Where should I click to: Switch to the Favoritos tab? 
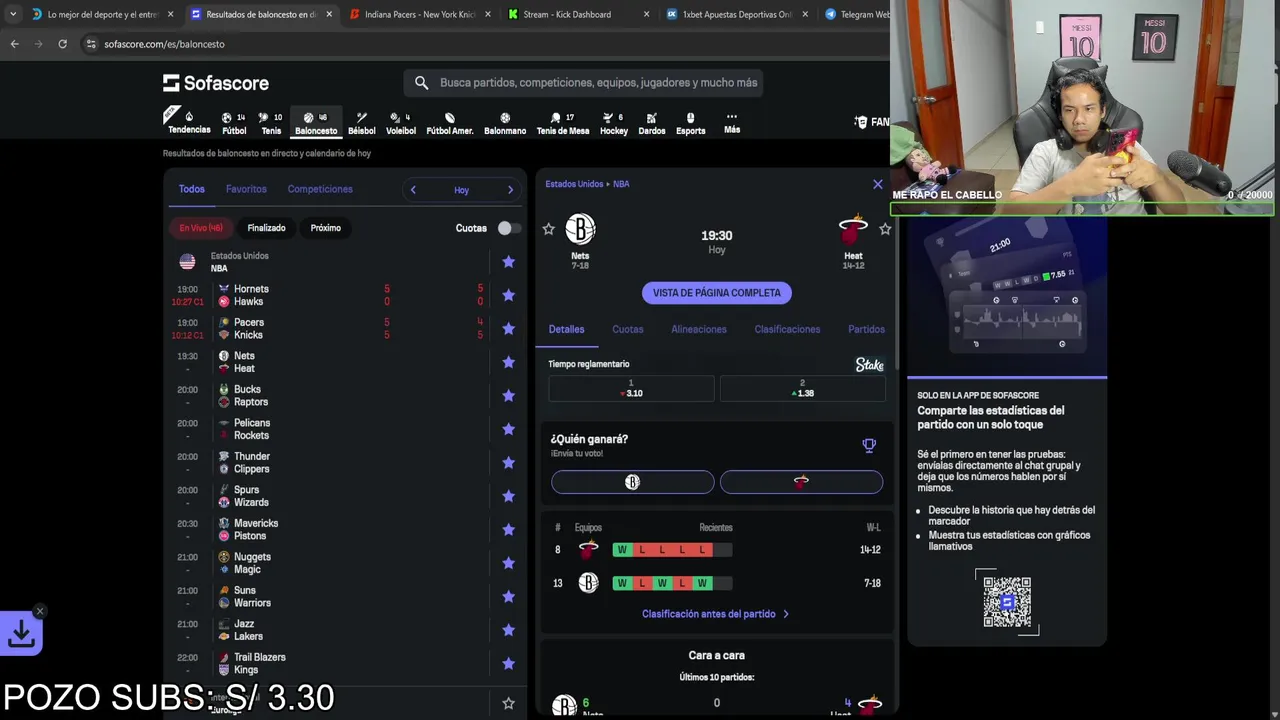[x=246, y=189]
